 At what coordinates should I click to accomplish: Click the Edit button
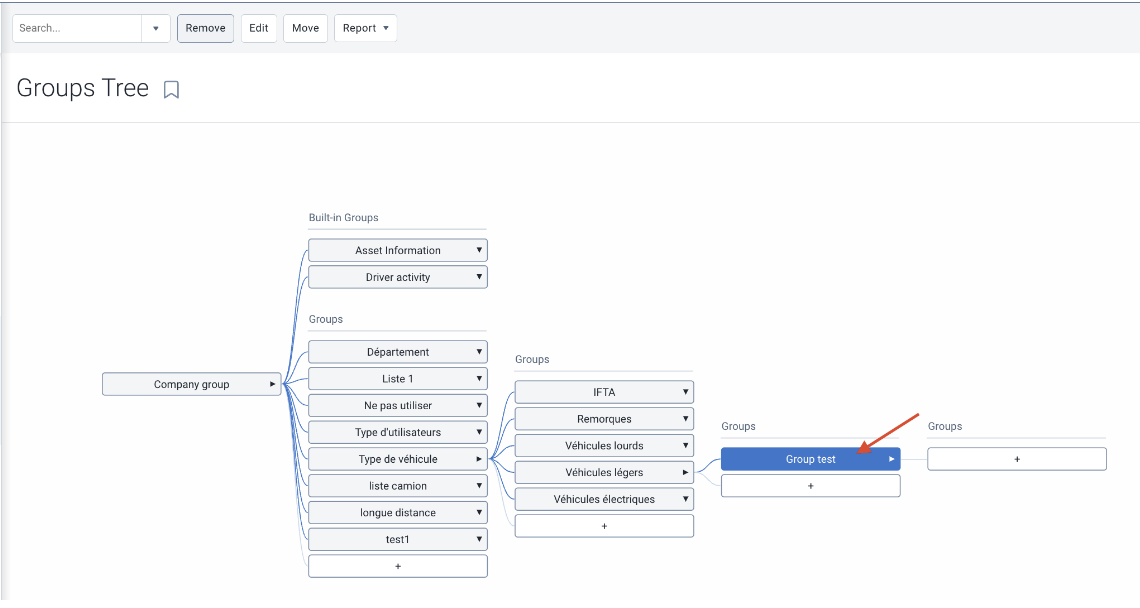pos(259,28)
